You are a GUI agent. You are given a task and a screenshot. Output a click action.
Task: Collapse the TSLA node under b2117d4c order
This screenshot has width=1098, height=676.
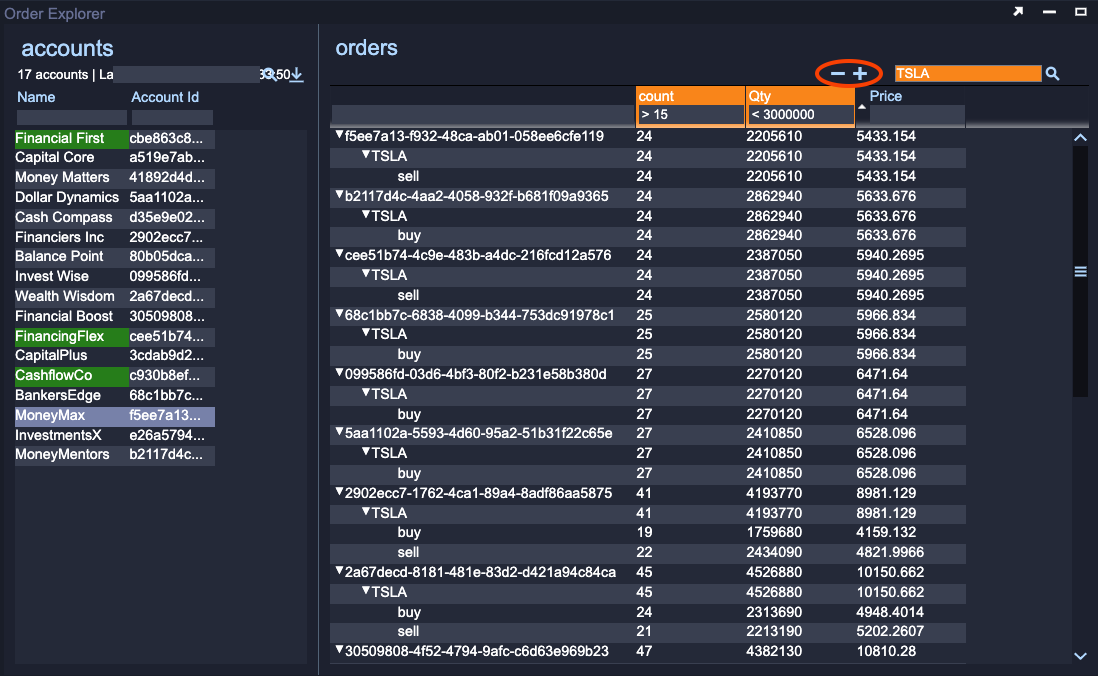tap(366, 216)
